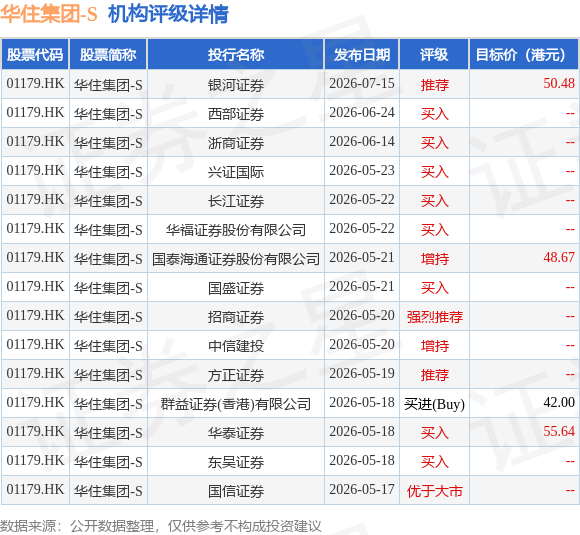Screen dimensions: 580x535
Task: Select 国泰海通证券股份有限公司 cell
Action: point(236,259)
